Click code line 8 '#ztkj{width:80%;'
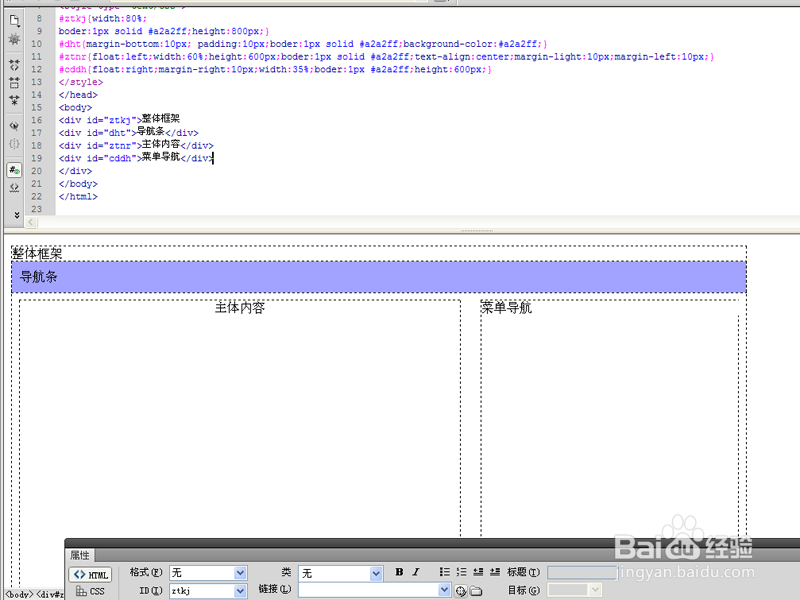 tap(103, 19)
